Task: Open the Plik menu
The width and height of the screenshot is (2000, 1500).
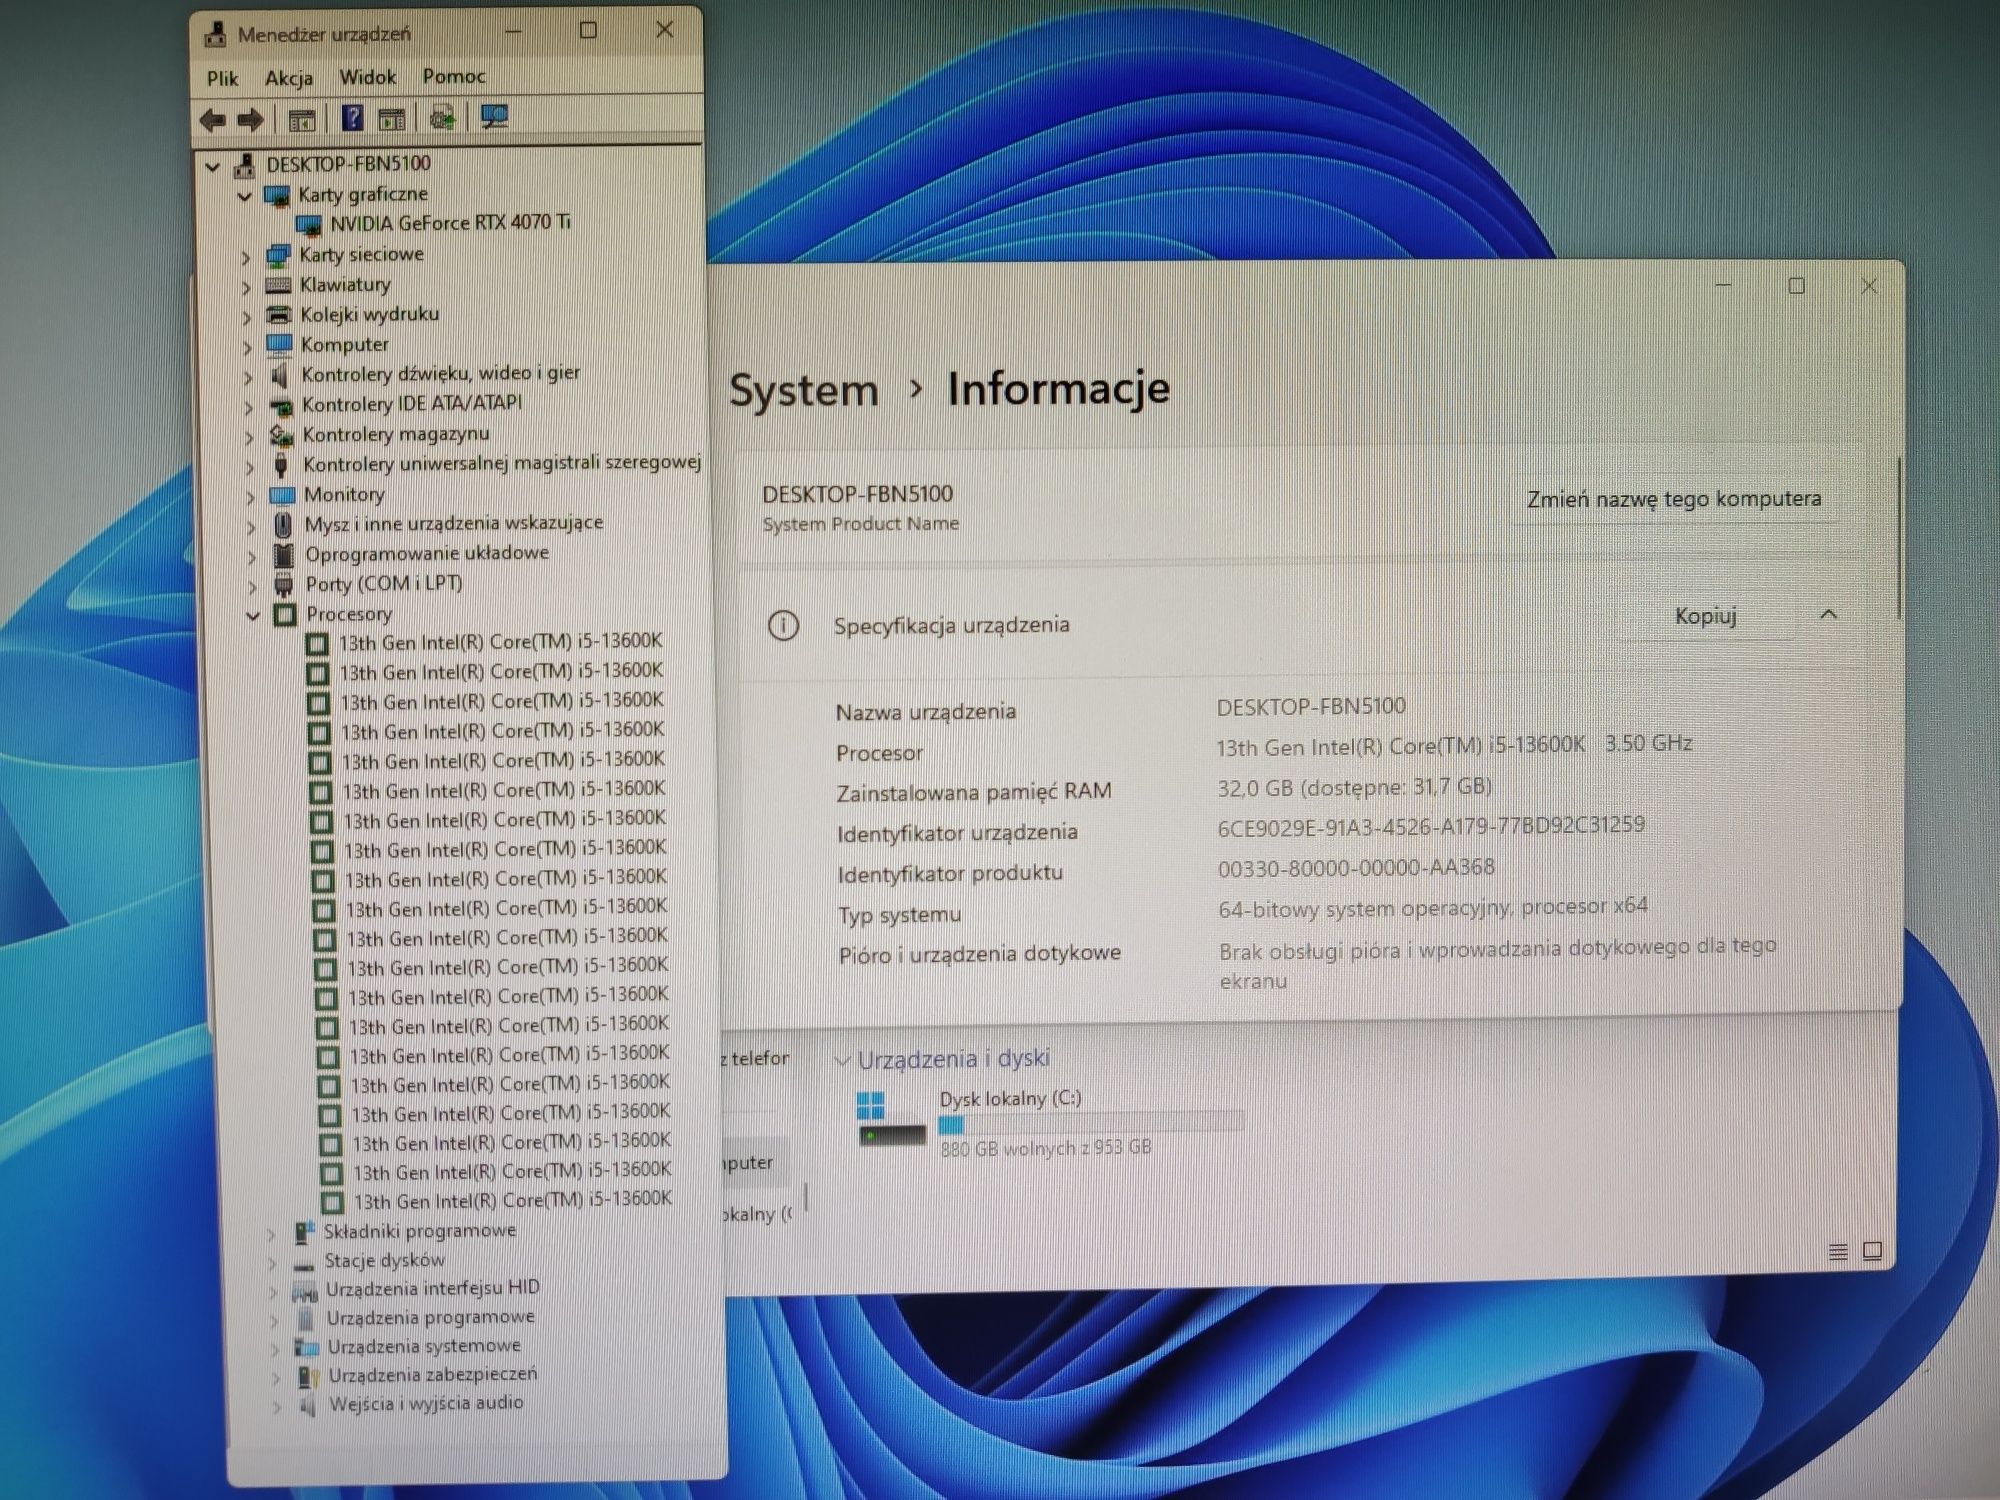Action: click(222, 79)
